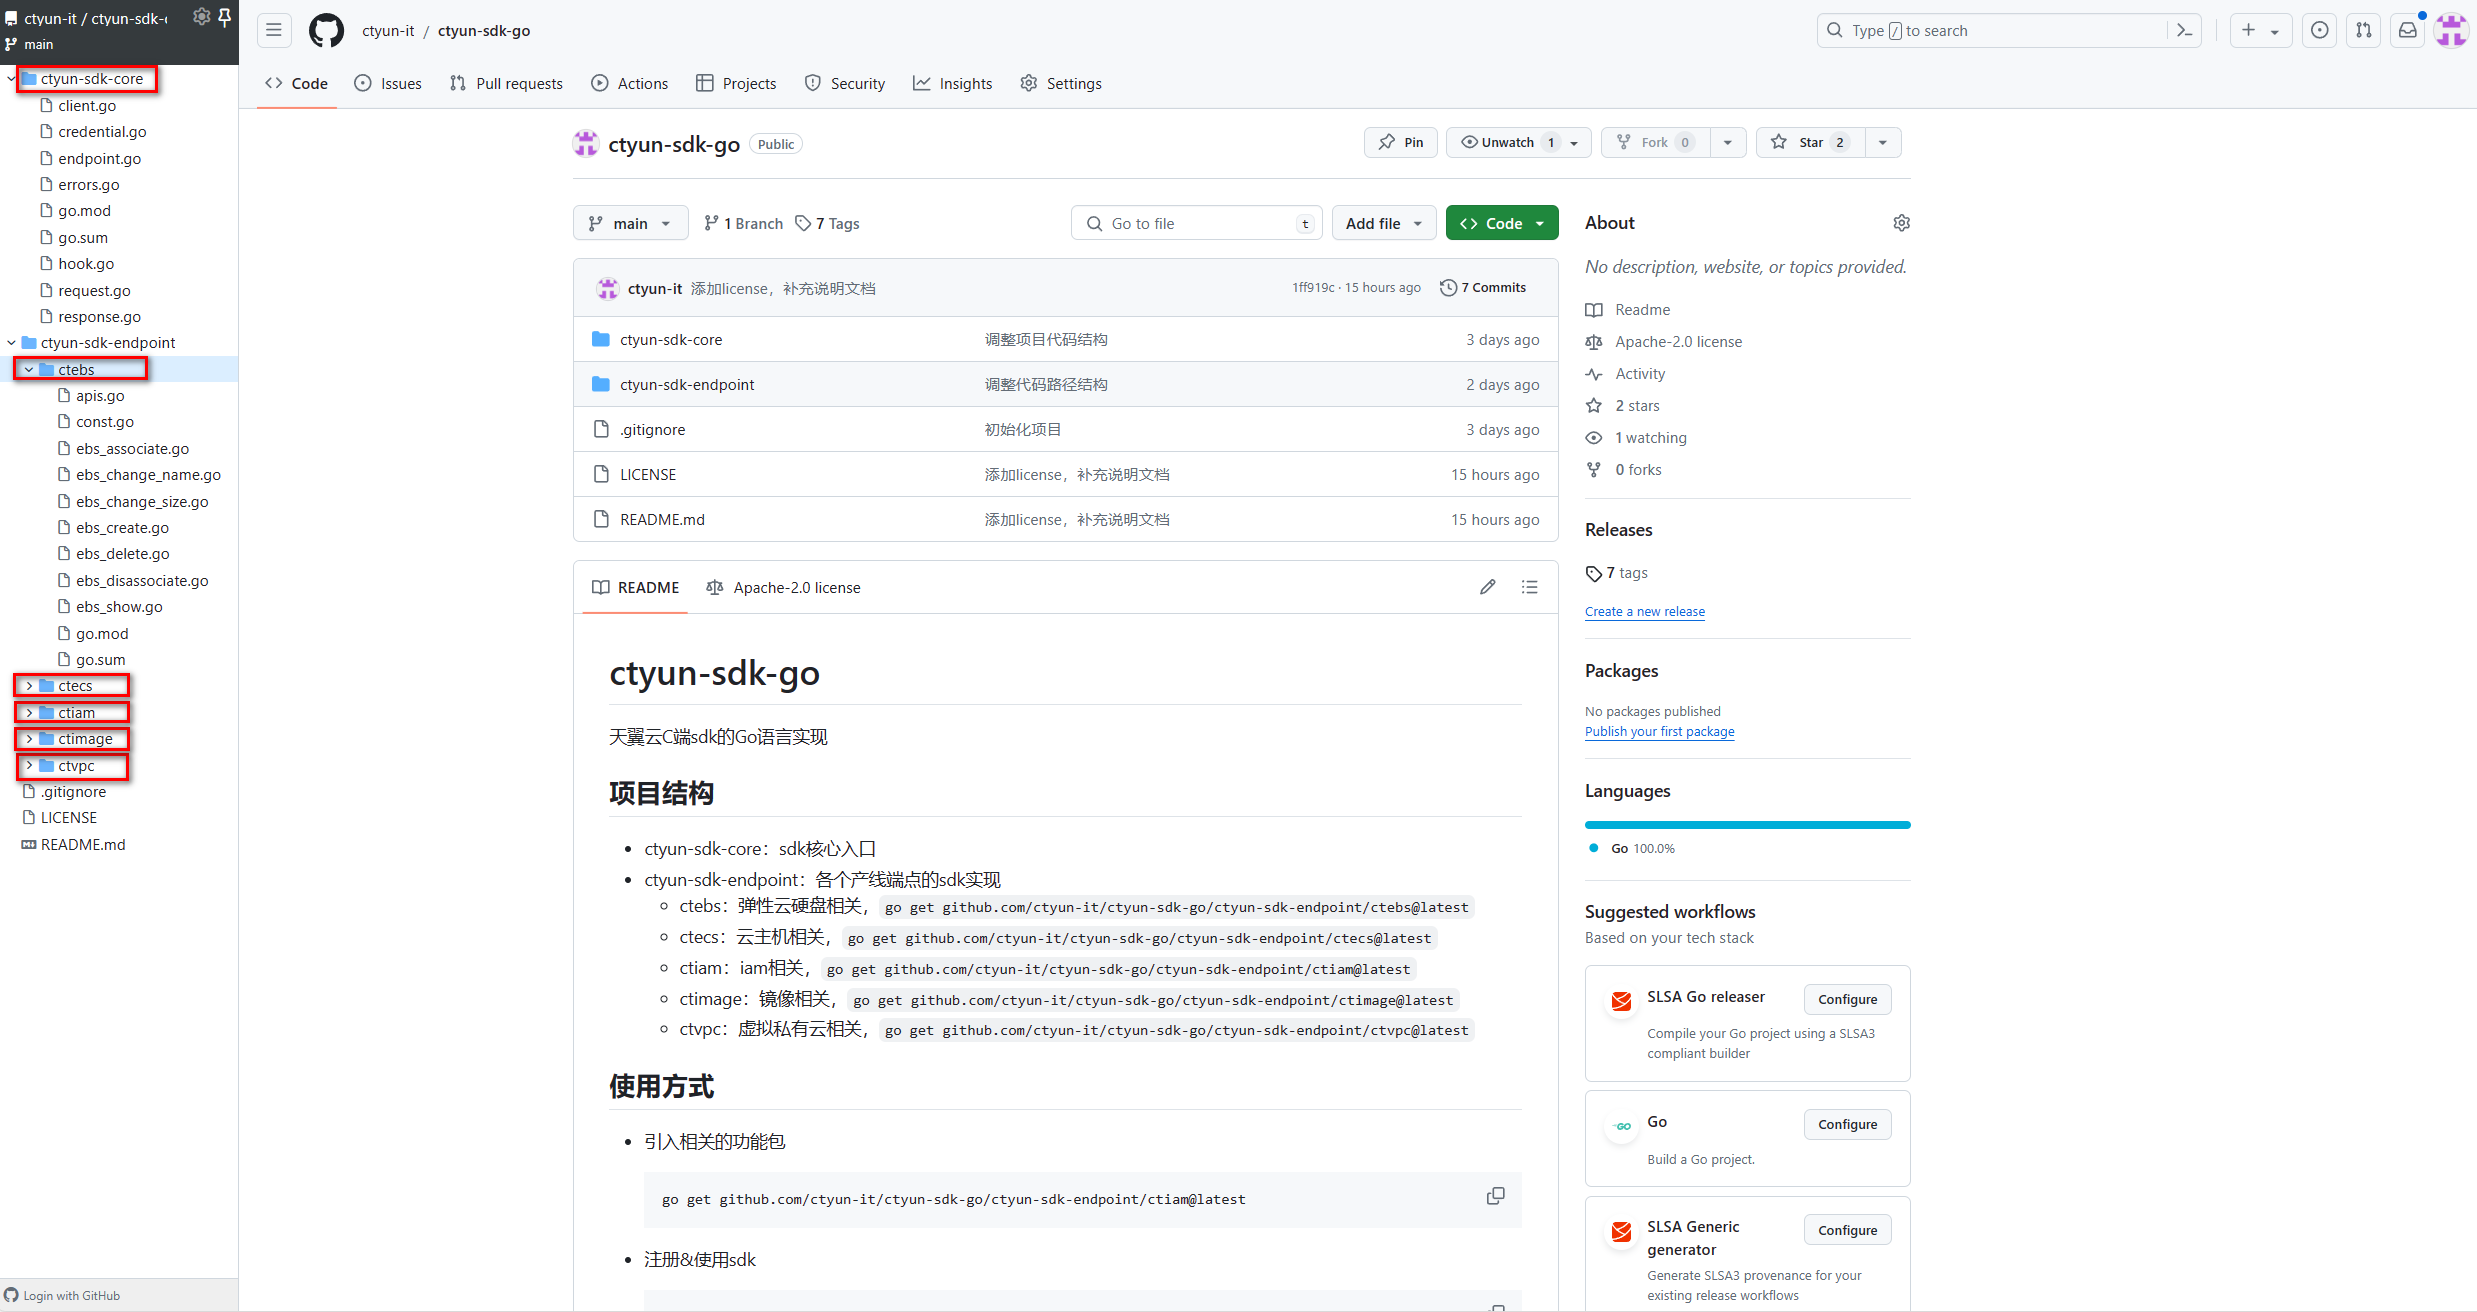
Task: Open Login with GitHub in sidebar
Action: 62,1295
